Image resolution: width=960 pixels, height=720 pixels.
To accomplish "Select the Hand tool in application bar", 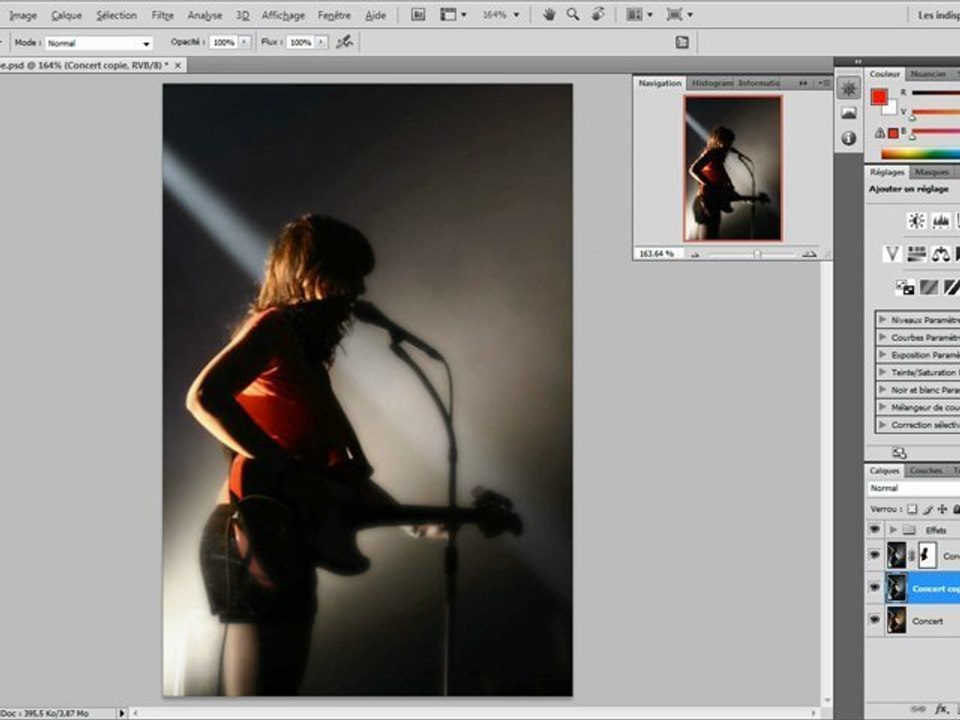I will click(549, 15).
